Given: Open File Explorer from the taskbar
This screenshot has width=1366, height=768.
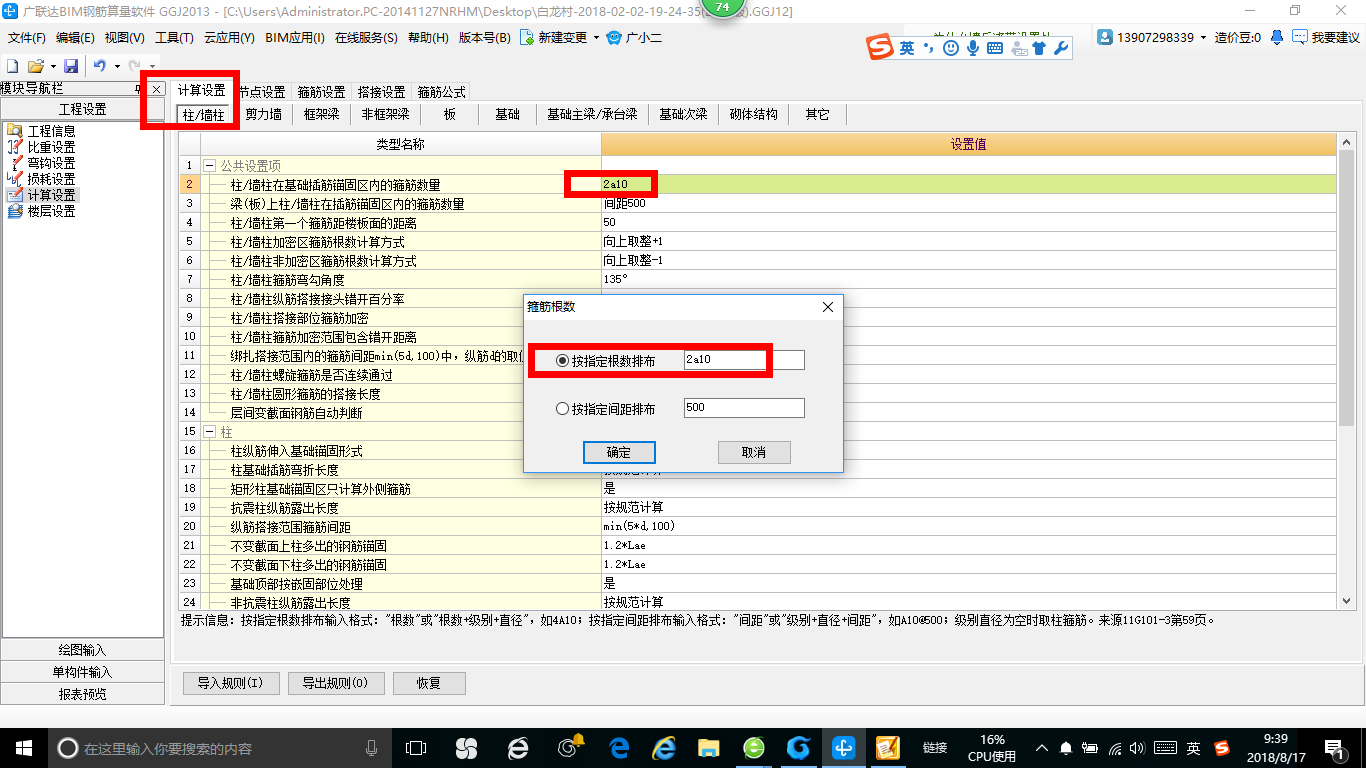Looking at the screenshot, I should [708, 747].
